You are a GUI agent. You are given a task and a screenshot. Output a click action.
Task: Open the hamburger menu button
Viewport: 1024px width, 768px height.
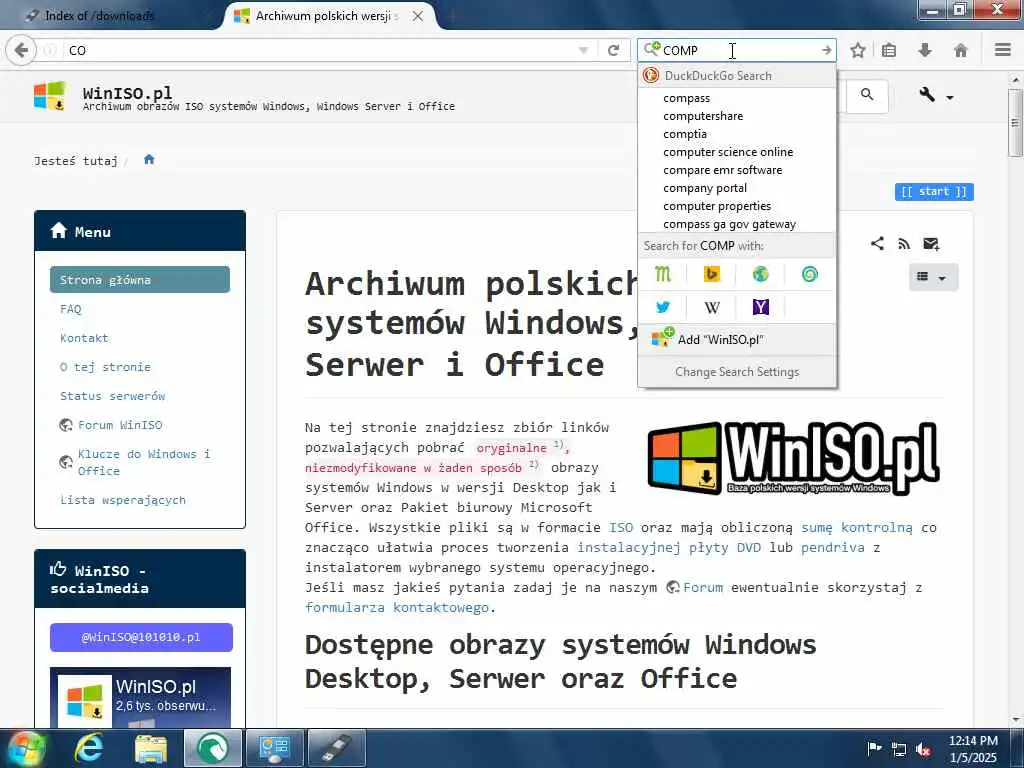point(1003,50)
